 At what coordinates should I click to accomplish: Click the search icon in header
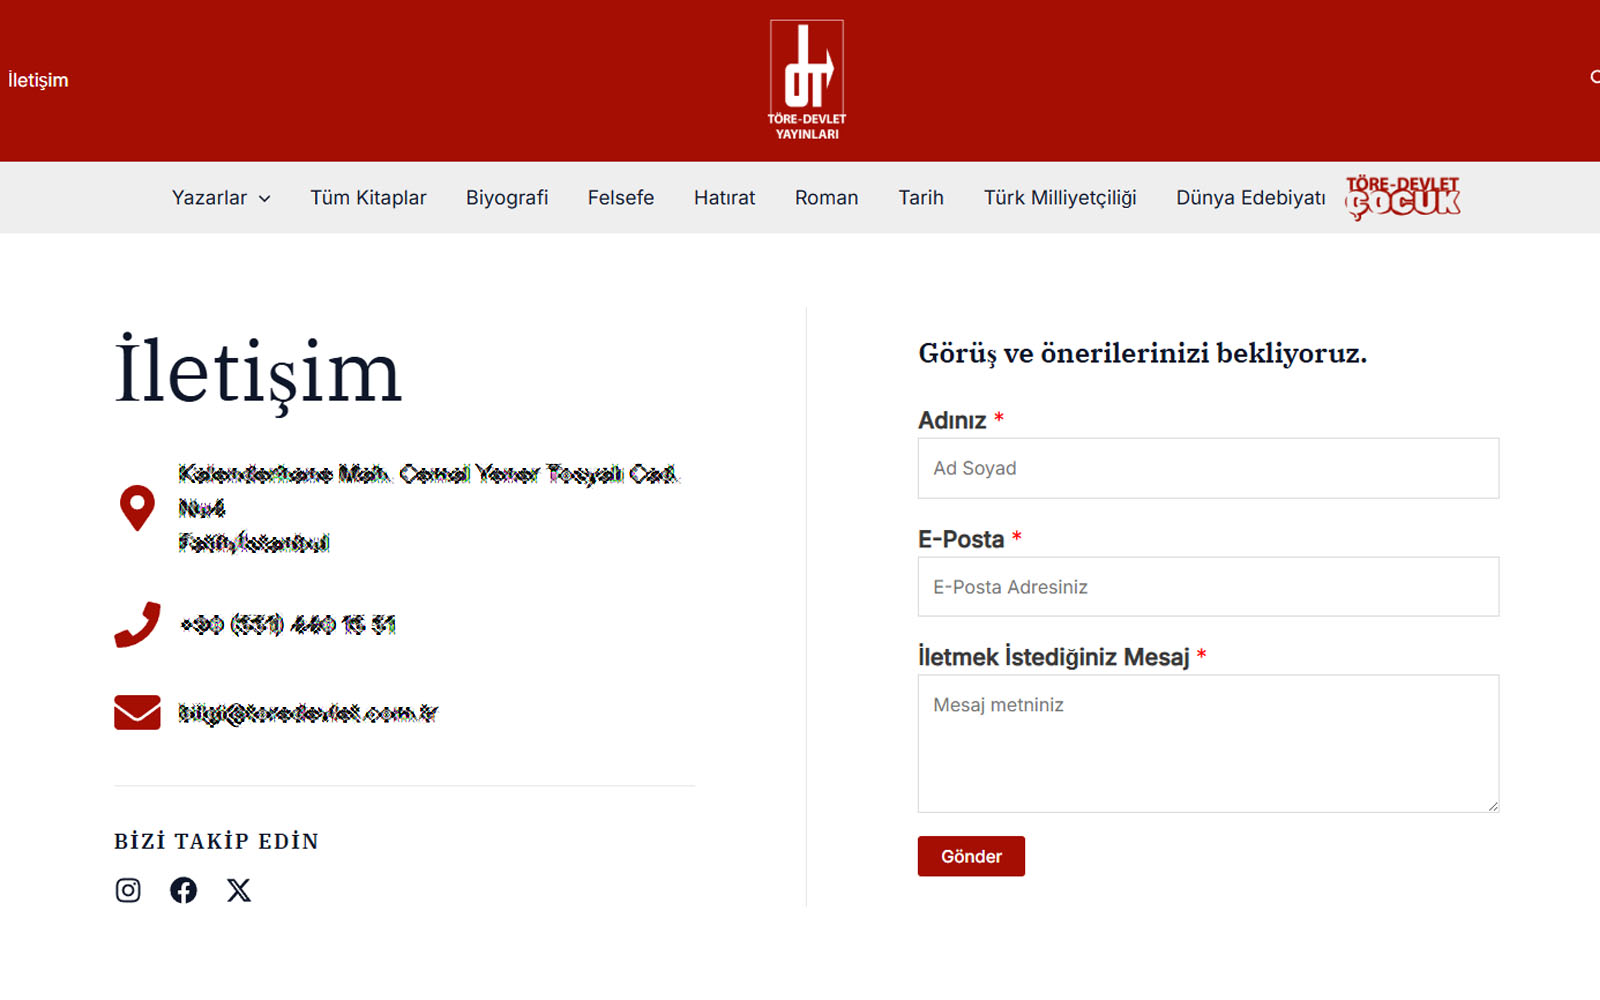(1594, 78)
